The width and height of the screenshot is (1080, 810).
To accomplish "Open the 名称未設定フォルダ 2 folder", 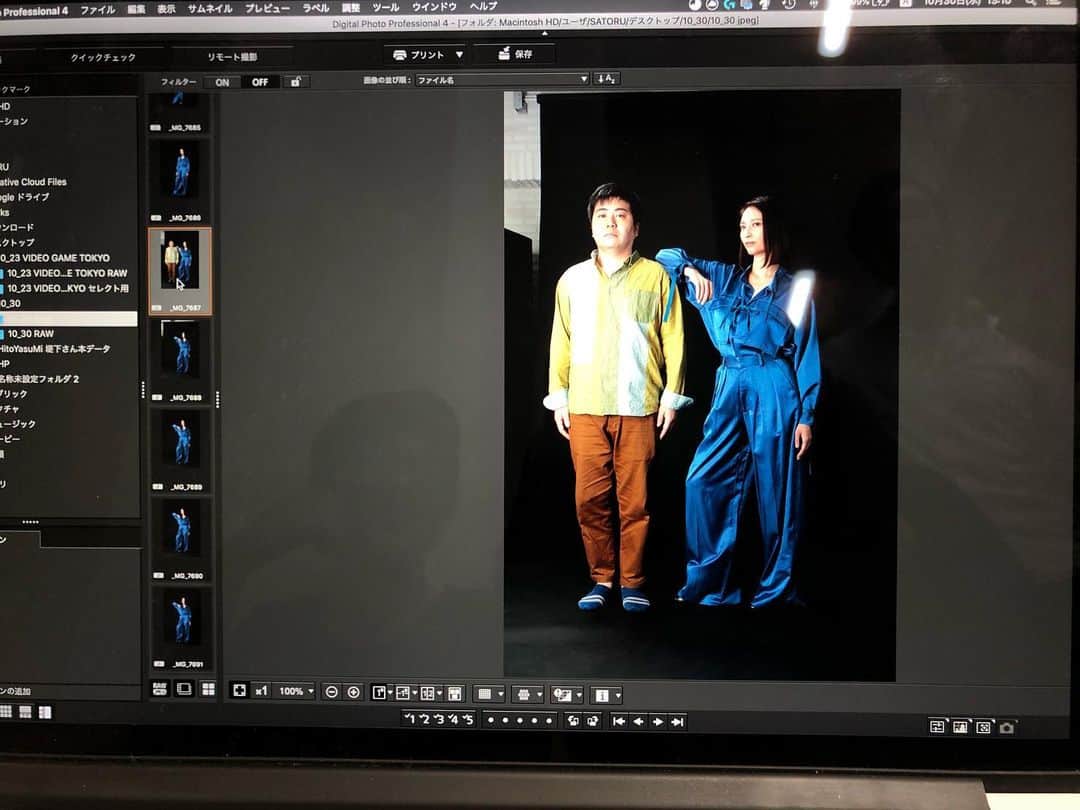I will (x=39, y=379).
